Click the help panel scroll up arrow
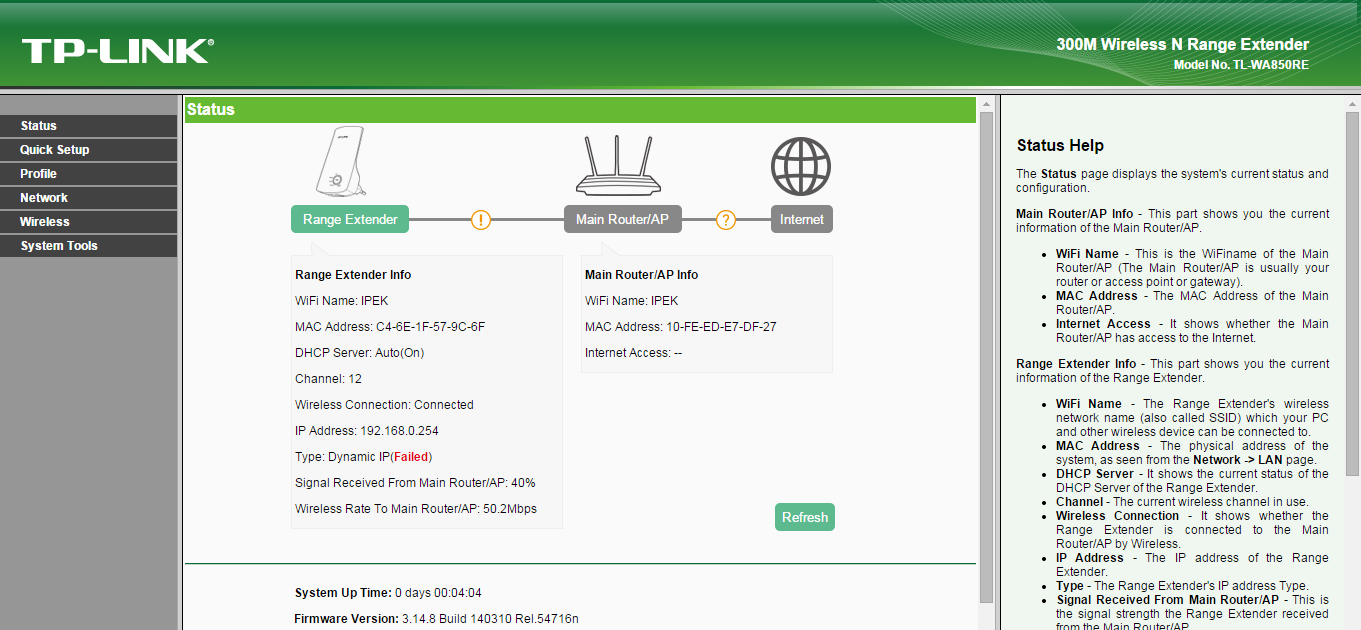1361x630 pixels. 1353,104
